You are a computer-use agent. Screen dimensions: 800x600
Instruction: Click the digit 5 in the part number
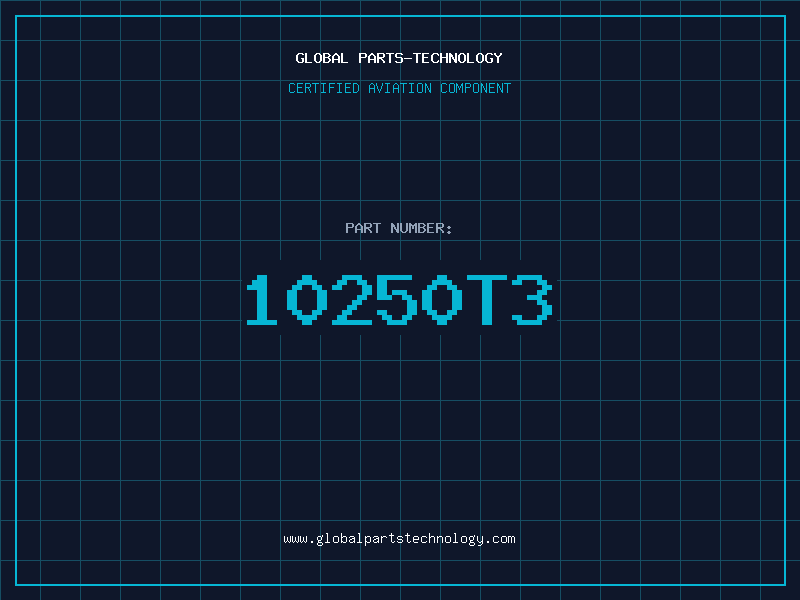tap(396, 299)
